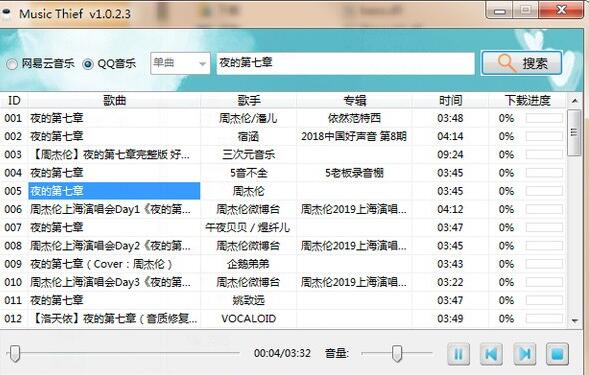The height and width of the screenshot is (375, 589).
Task: Click the download progress bar of row 001
Action: (x=544, y=118)
